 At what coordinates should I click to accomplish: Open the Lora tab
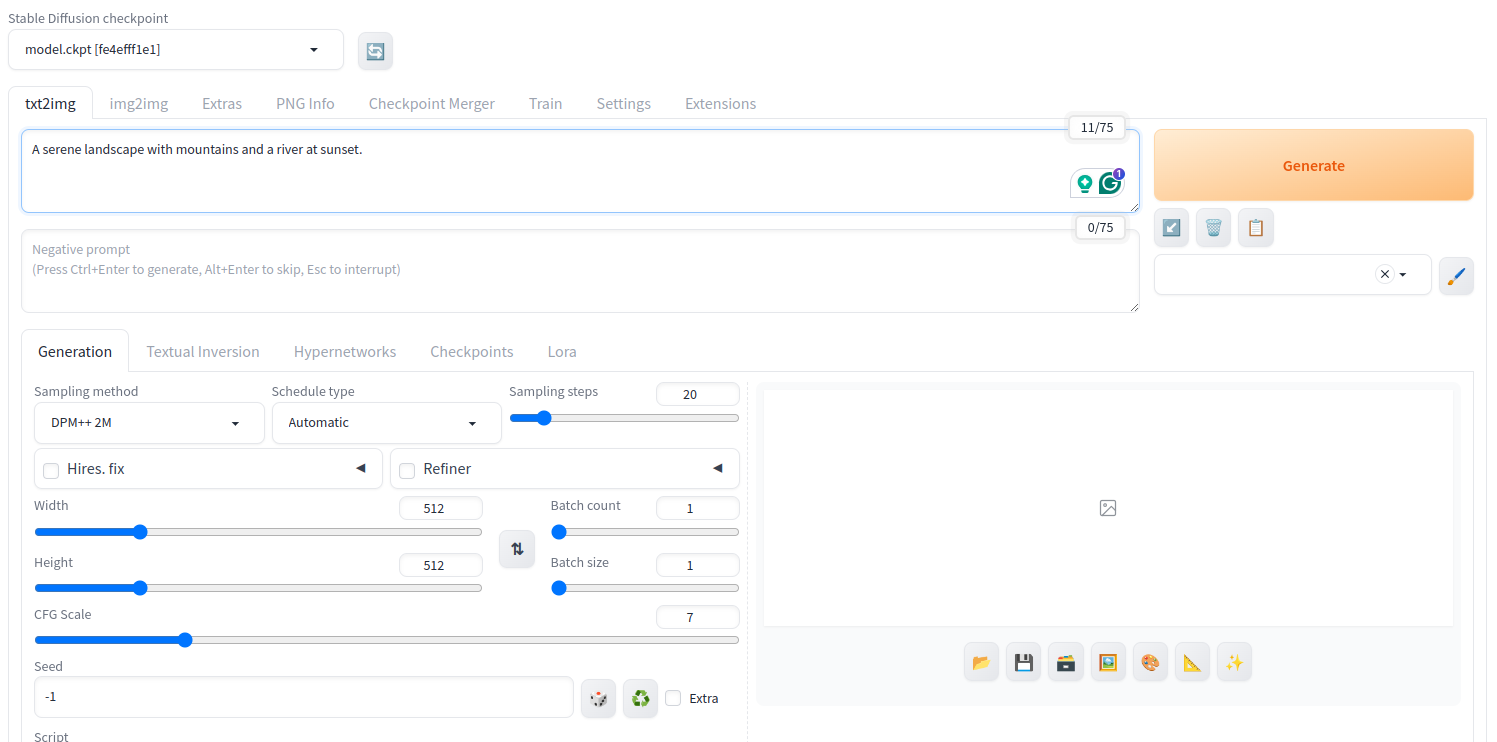click(x=562, y=352)
